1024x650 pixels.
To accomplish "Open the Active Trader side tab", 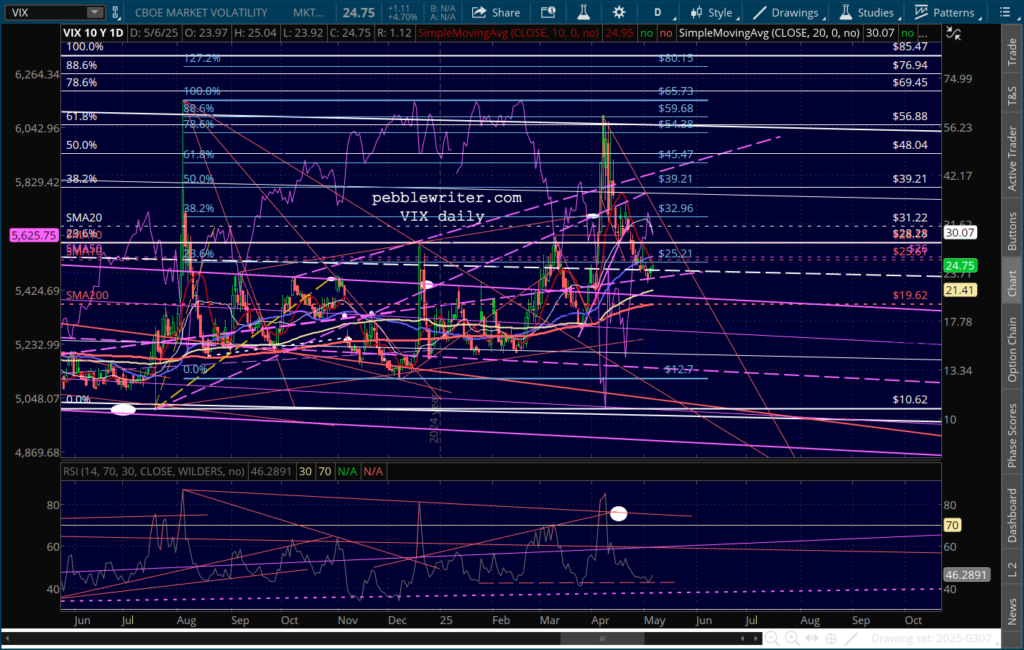I will click(1013, 159).
